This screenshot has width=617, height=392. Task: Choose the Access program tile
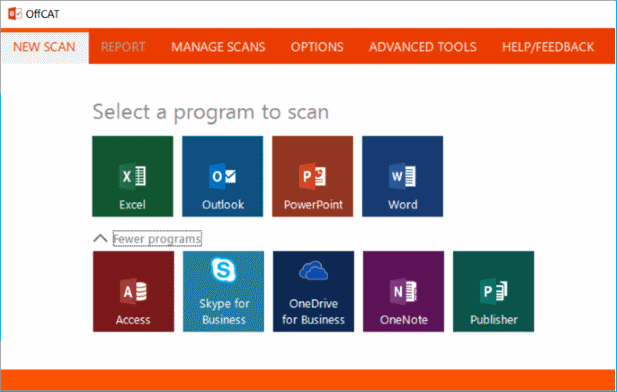pyautogui.click(x=133, y=292)
